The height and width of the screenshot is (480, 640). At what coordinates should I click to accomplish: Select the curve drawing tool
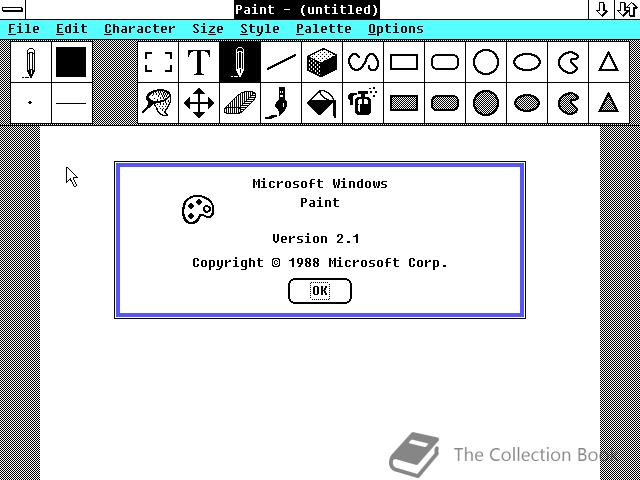coord(363,62)
